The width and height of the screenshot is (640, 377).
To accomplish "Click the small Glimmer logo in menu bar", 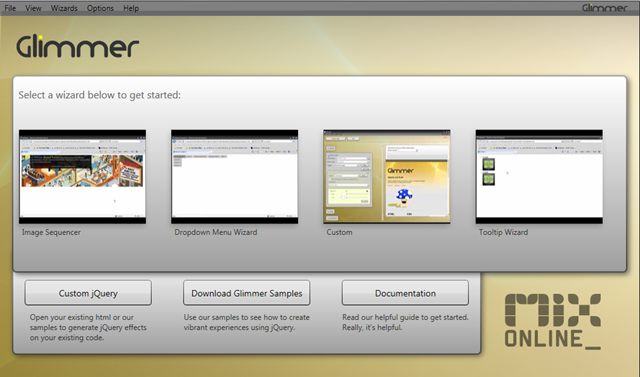I will point(604,8).
